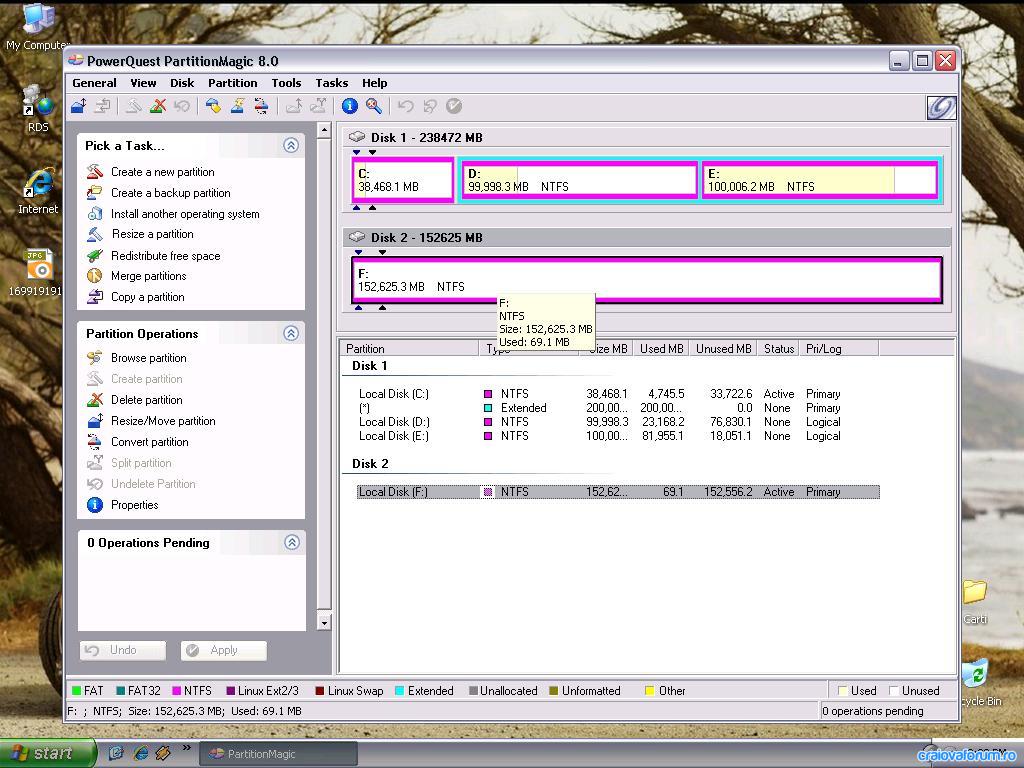Click the left pane scroll down arrow
The height and width of the screenshot is (768, 1024).
[x=324, y=622]
